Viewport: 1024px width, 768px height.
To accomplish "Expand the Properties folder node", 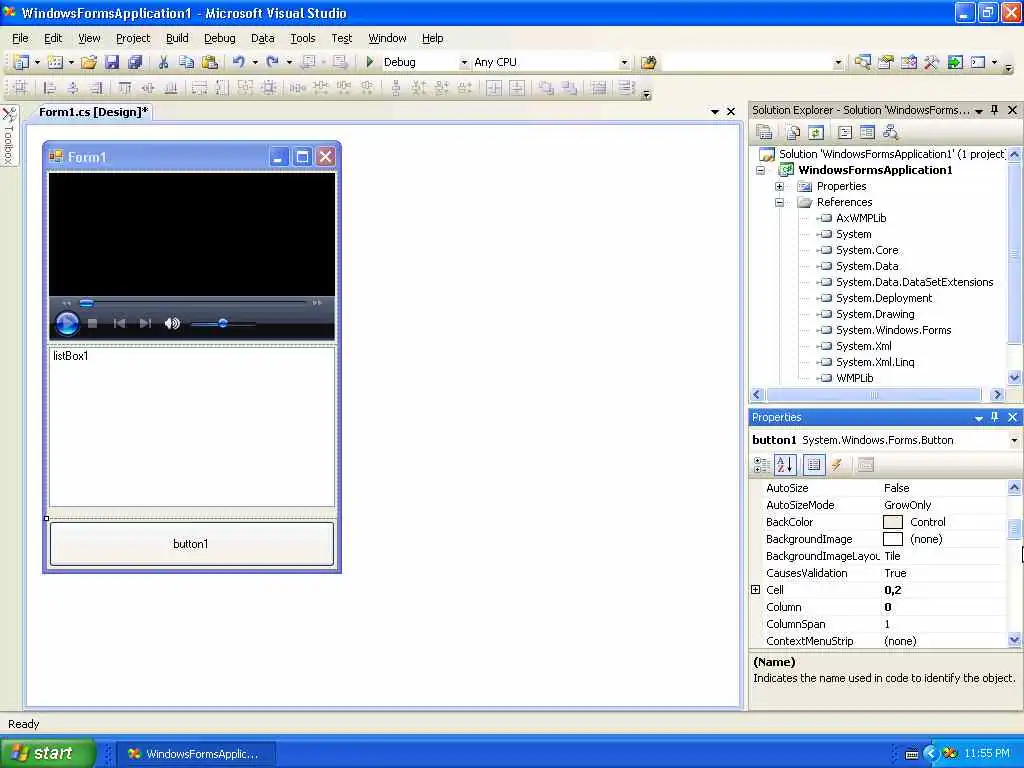I will pyautogui.click(x=779, y=186).
